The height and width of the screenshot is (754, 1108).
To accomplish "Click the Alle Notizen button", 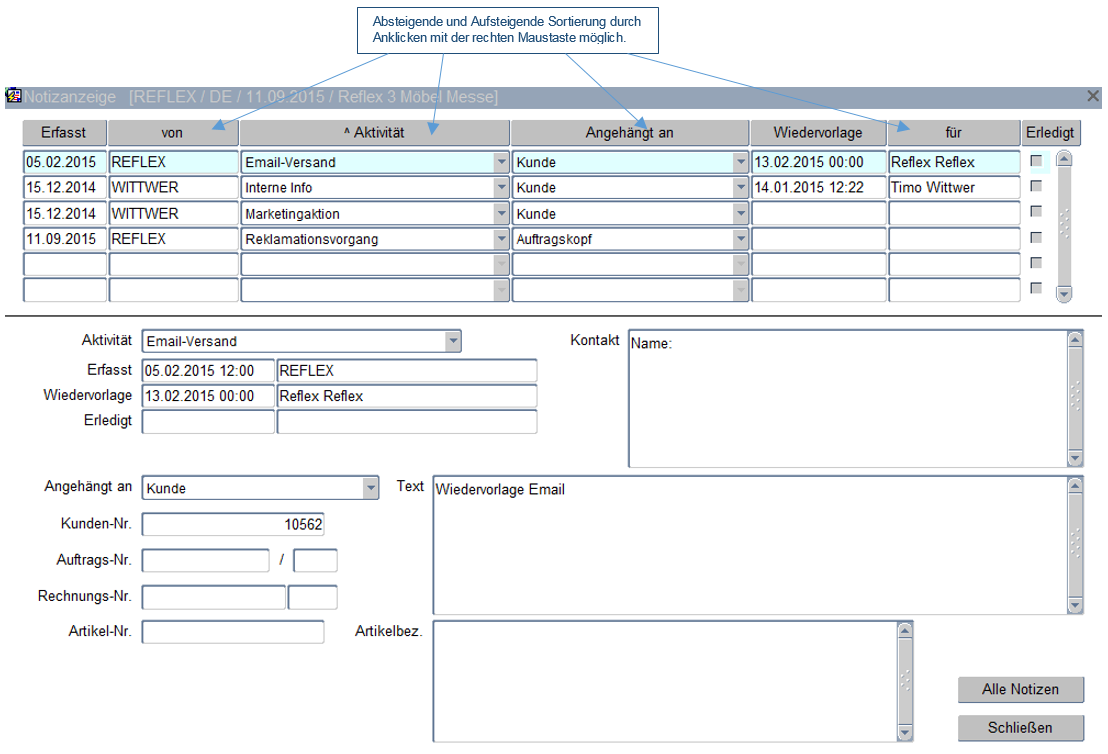I will (1020, 690).
